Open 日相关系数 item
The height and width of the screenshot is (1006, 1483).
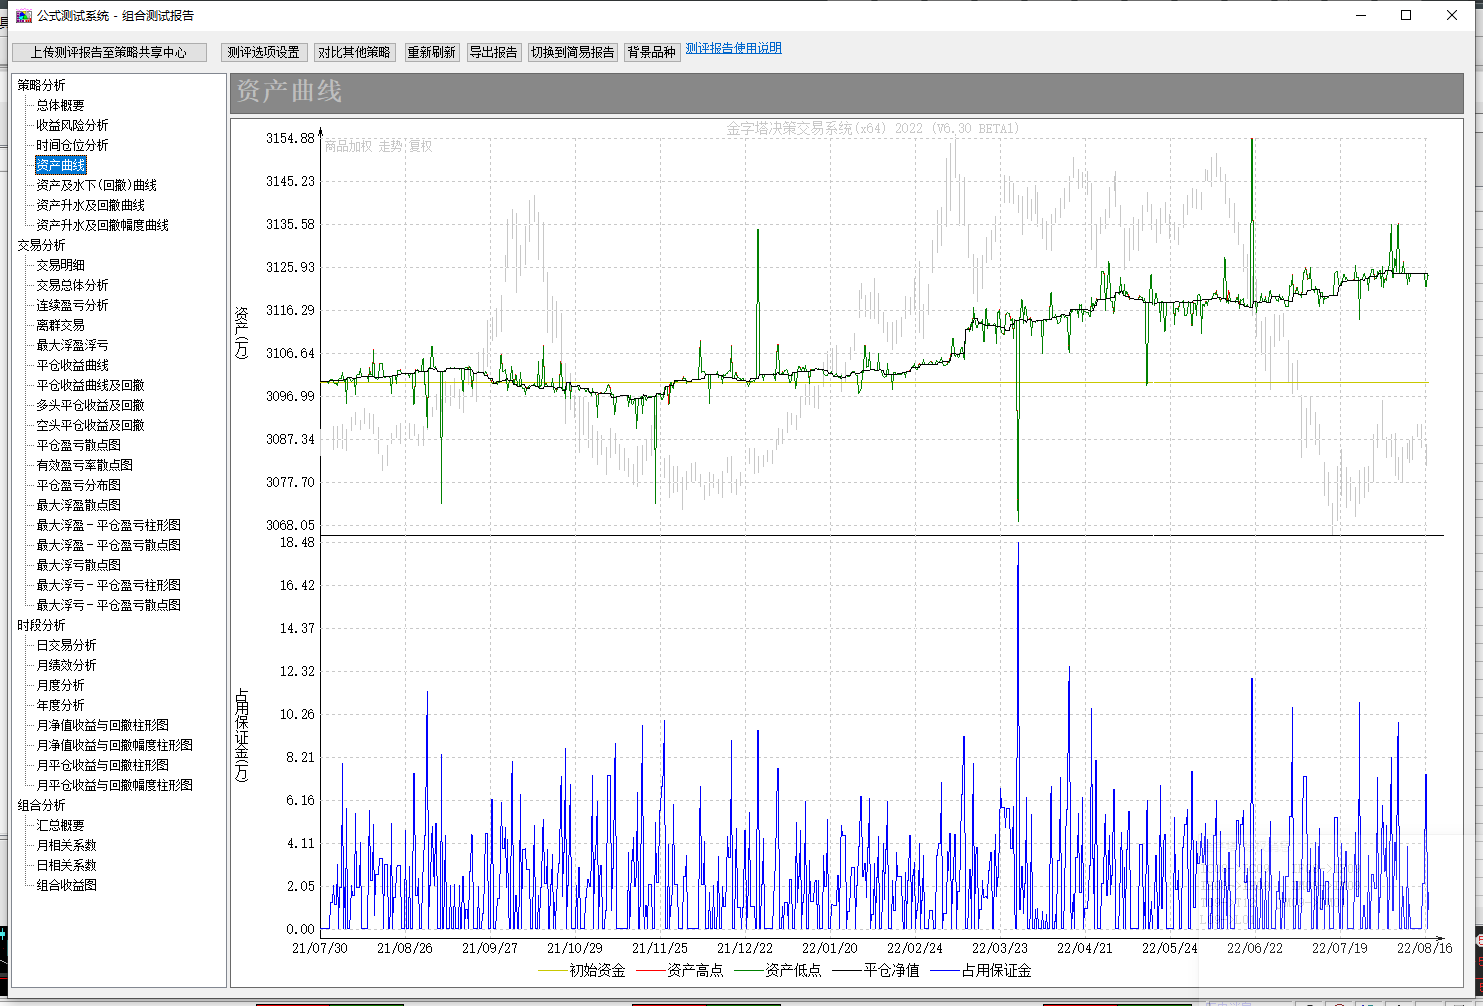point(67,865)
